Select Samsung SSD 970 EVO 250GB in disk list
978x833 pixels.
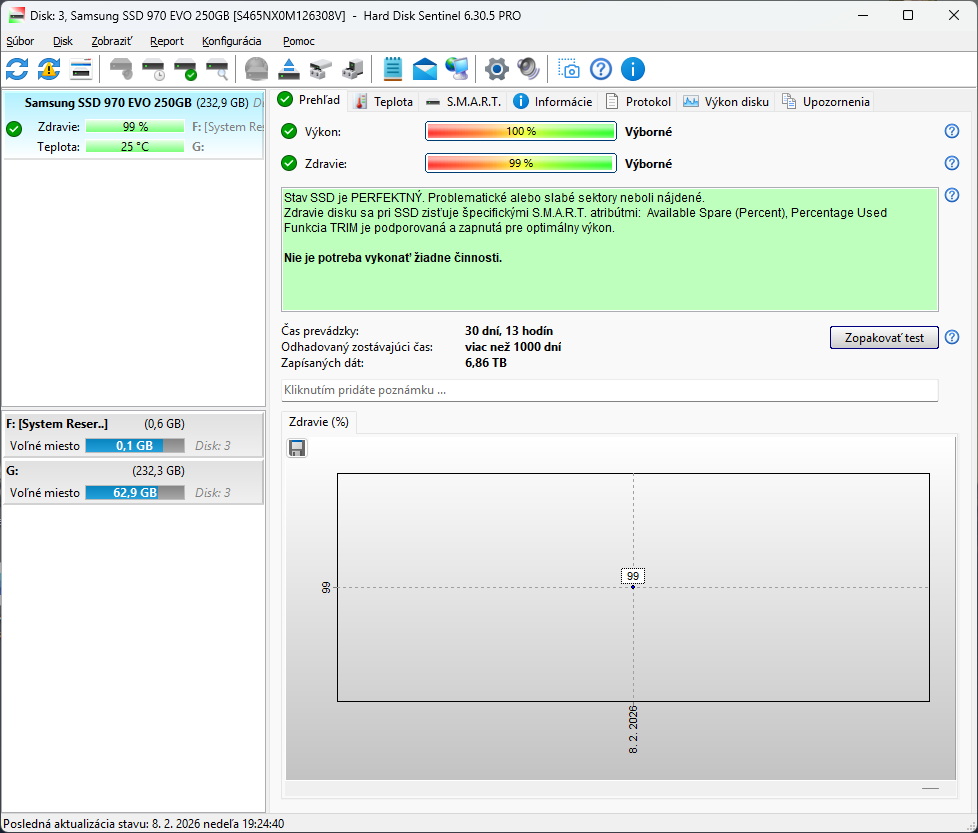click(x=134, y=124)
